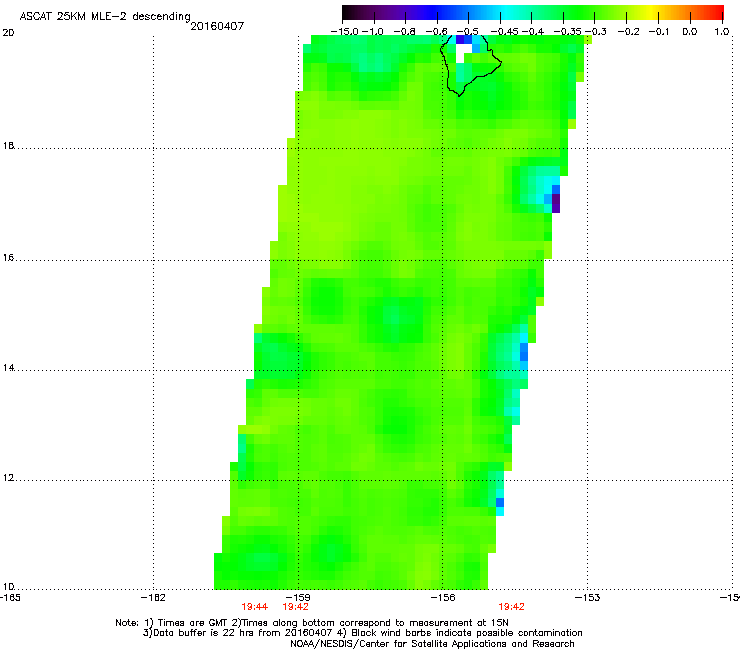Click the dark purple start of the color bar
The width and height of the screenshot is (740, 650).
pyautogui.click(x=348, y=12)
